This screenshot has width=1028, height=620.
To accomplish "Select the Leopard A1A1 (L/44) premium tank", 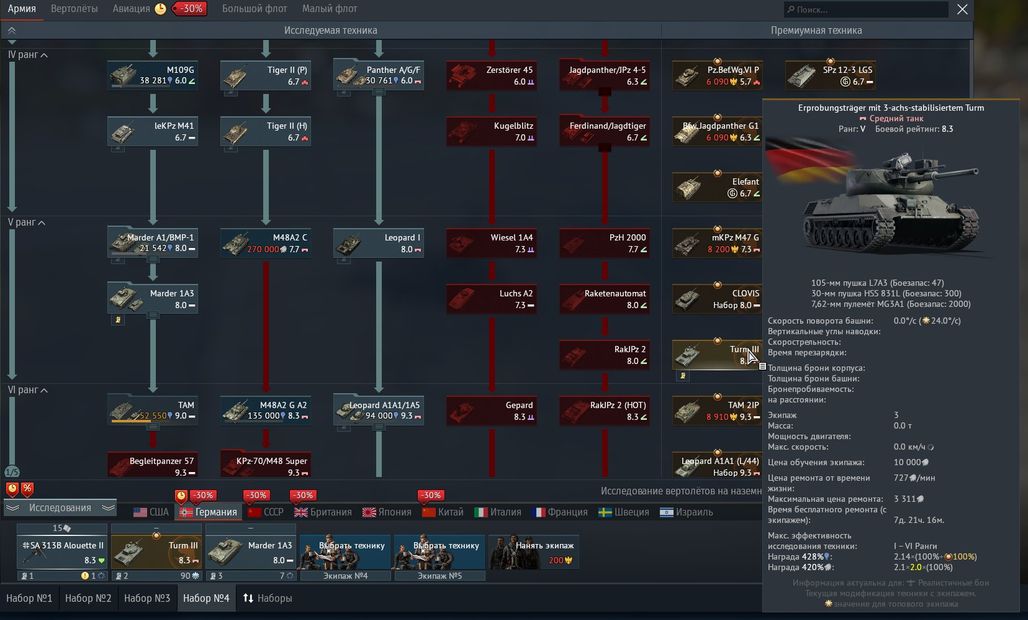I will [x=717, y=465].
